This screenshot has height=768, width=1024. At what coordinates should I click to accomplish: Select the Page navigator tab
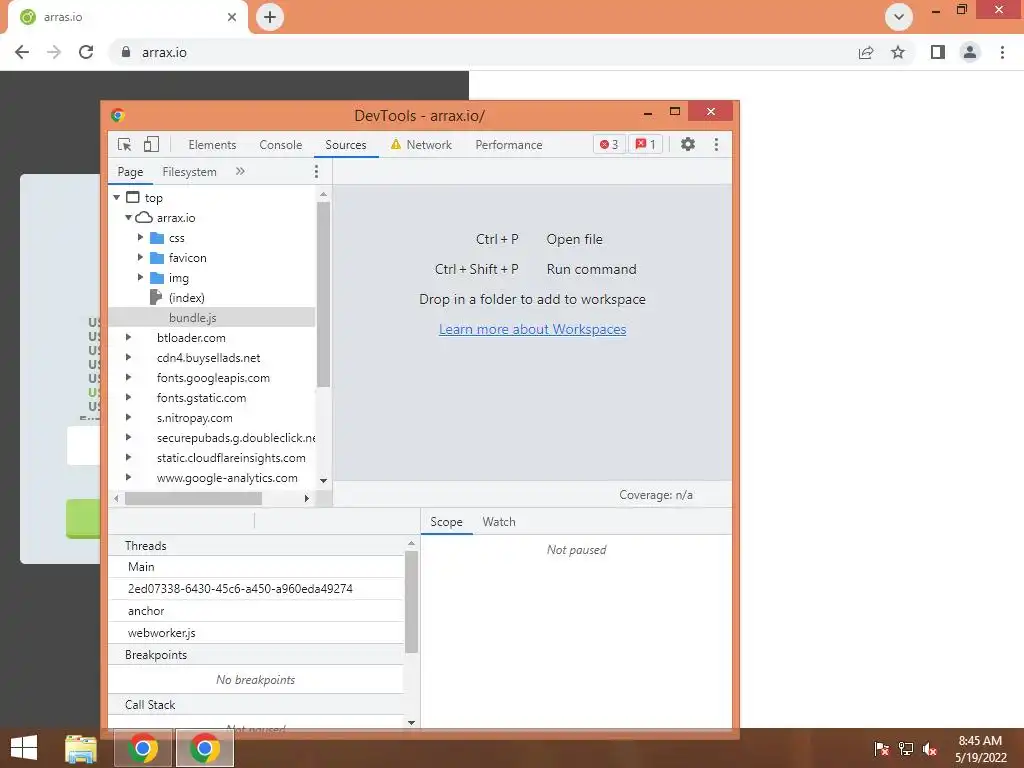tap(130, 172)
